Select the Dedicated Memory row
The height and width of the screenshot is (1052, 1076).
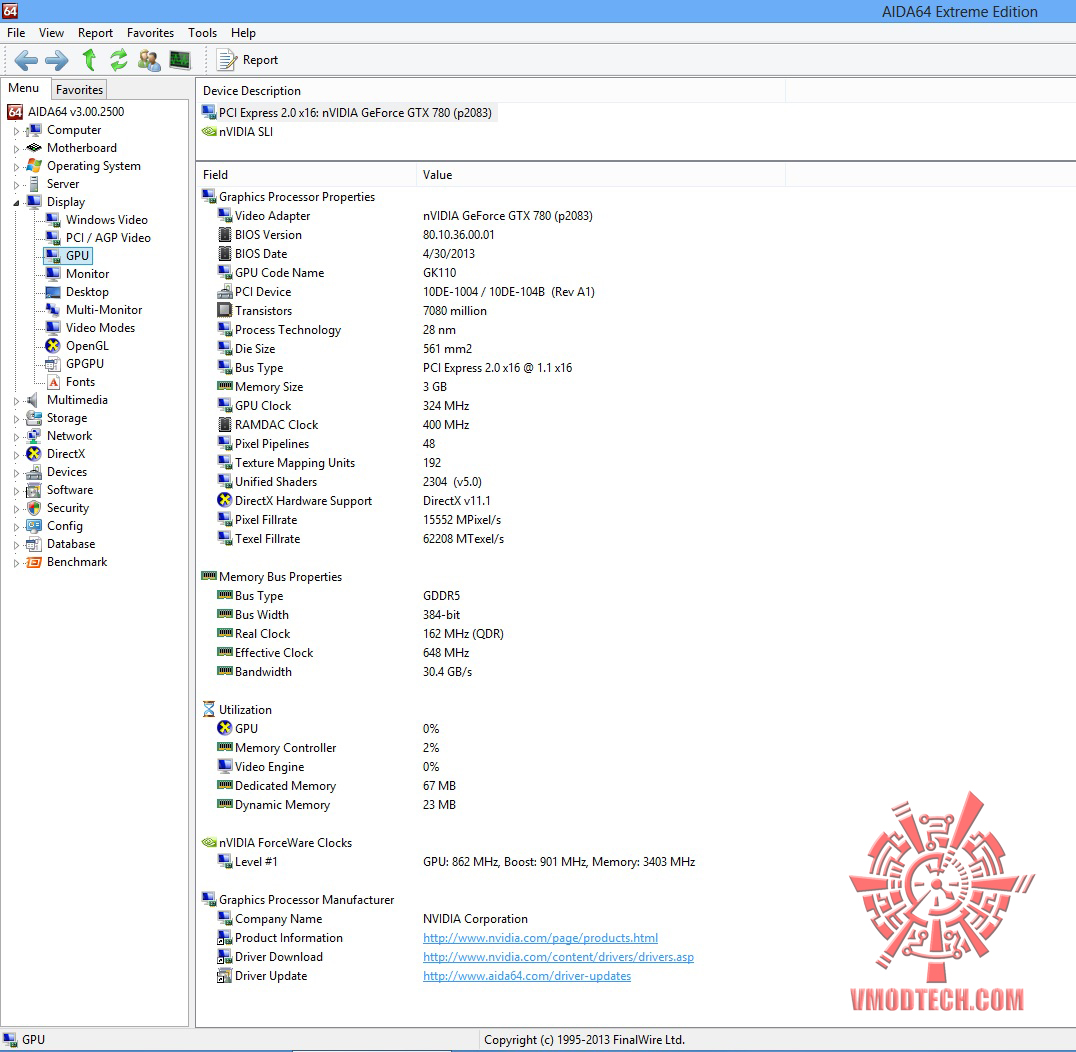pos(491,786)
